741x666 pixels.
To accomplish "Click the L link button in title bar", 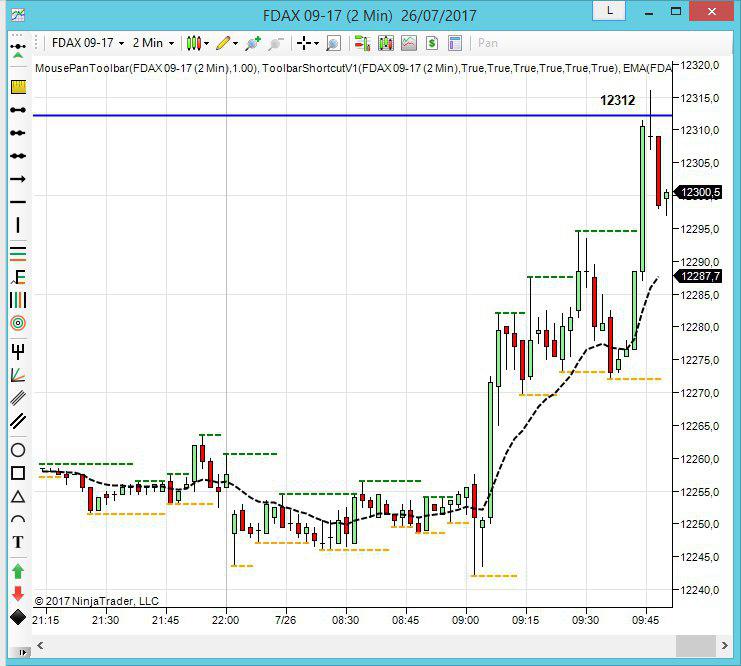I will 609,10.
